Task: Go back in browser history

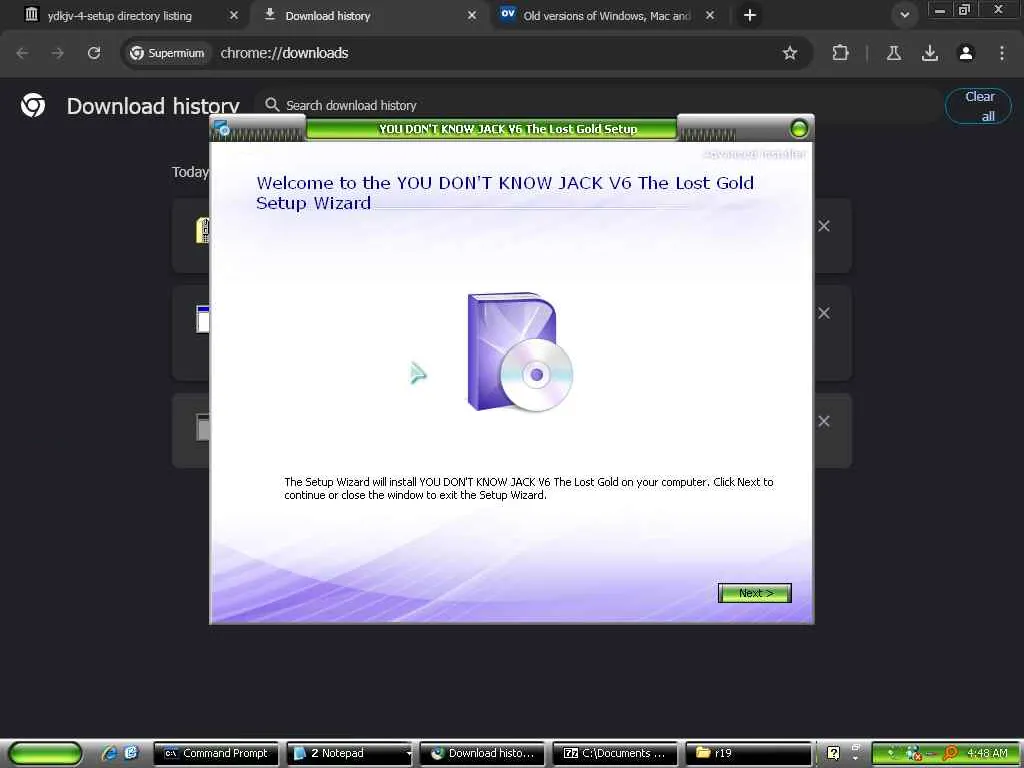Action: pyautogui.click(x=22, y=53)
